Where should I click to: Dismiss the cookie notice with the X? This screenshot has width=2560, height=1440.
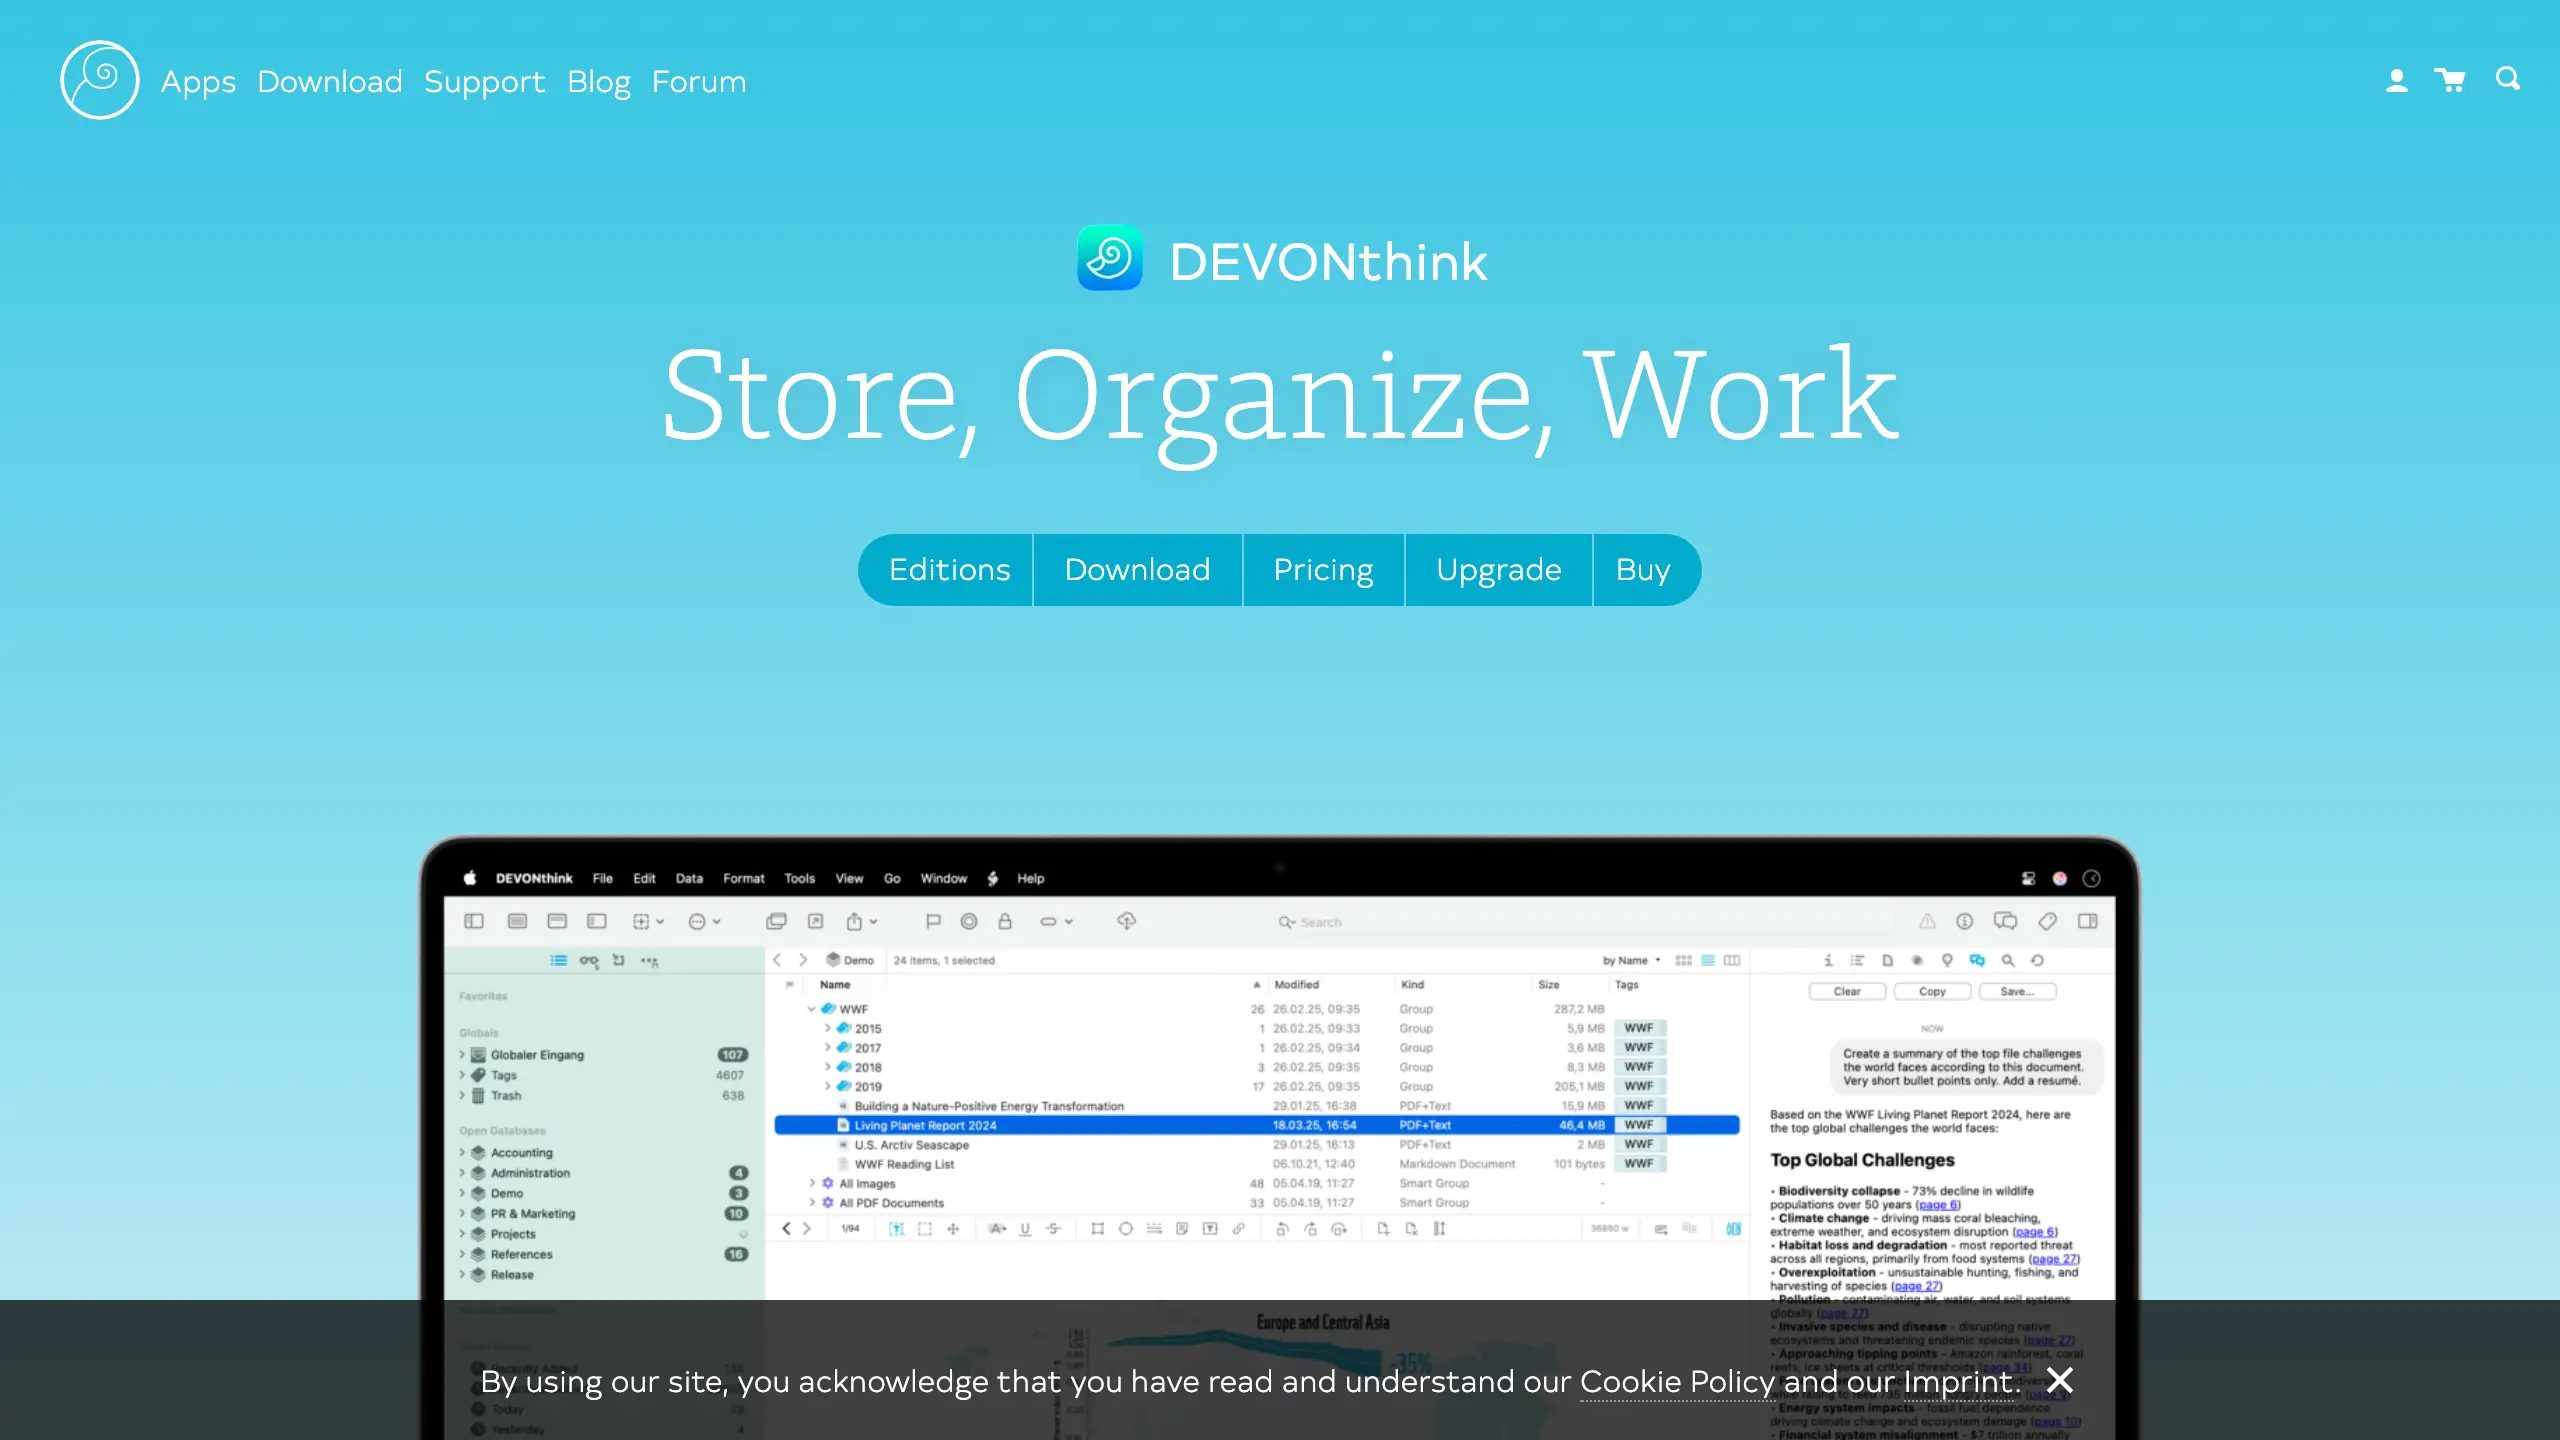pos(2060,1380)
